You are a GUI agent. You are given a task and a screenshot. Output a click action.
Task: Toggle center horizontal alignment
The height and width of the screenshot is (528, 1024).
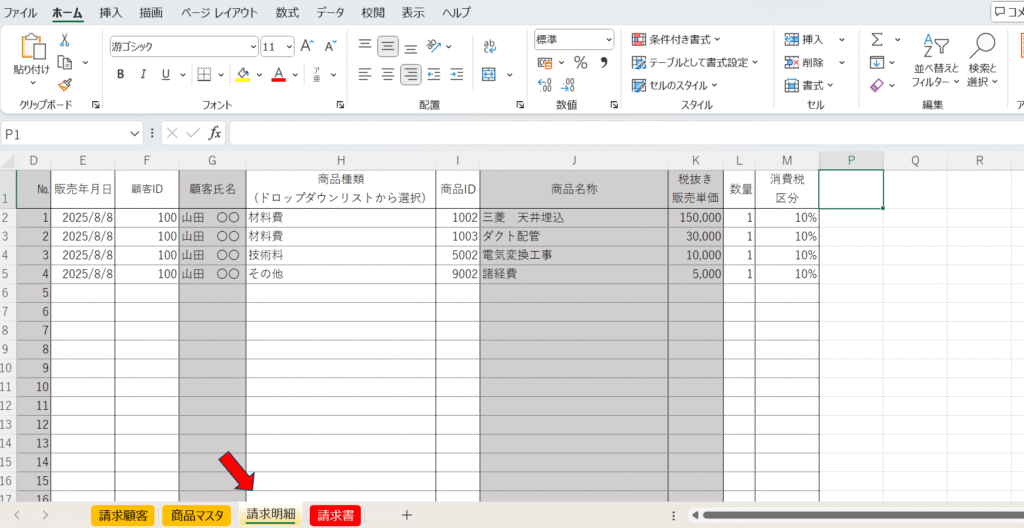387,74
